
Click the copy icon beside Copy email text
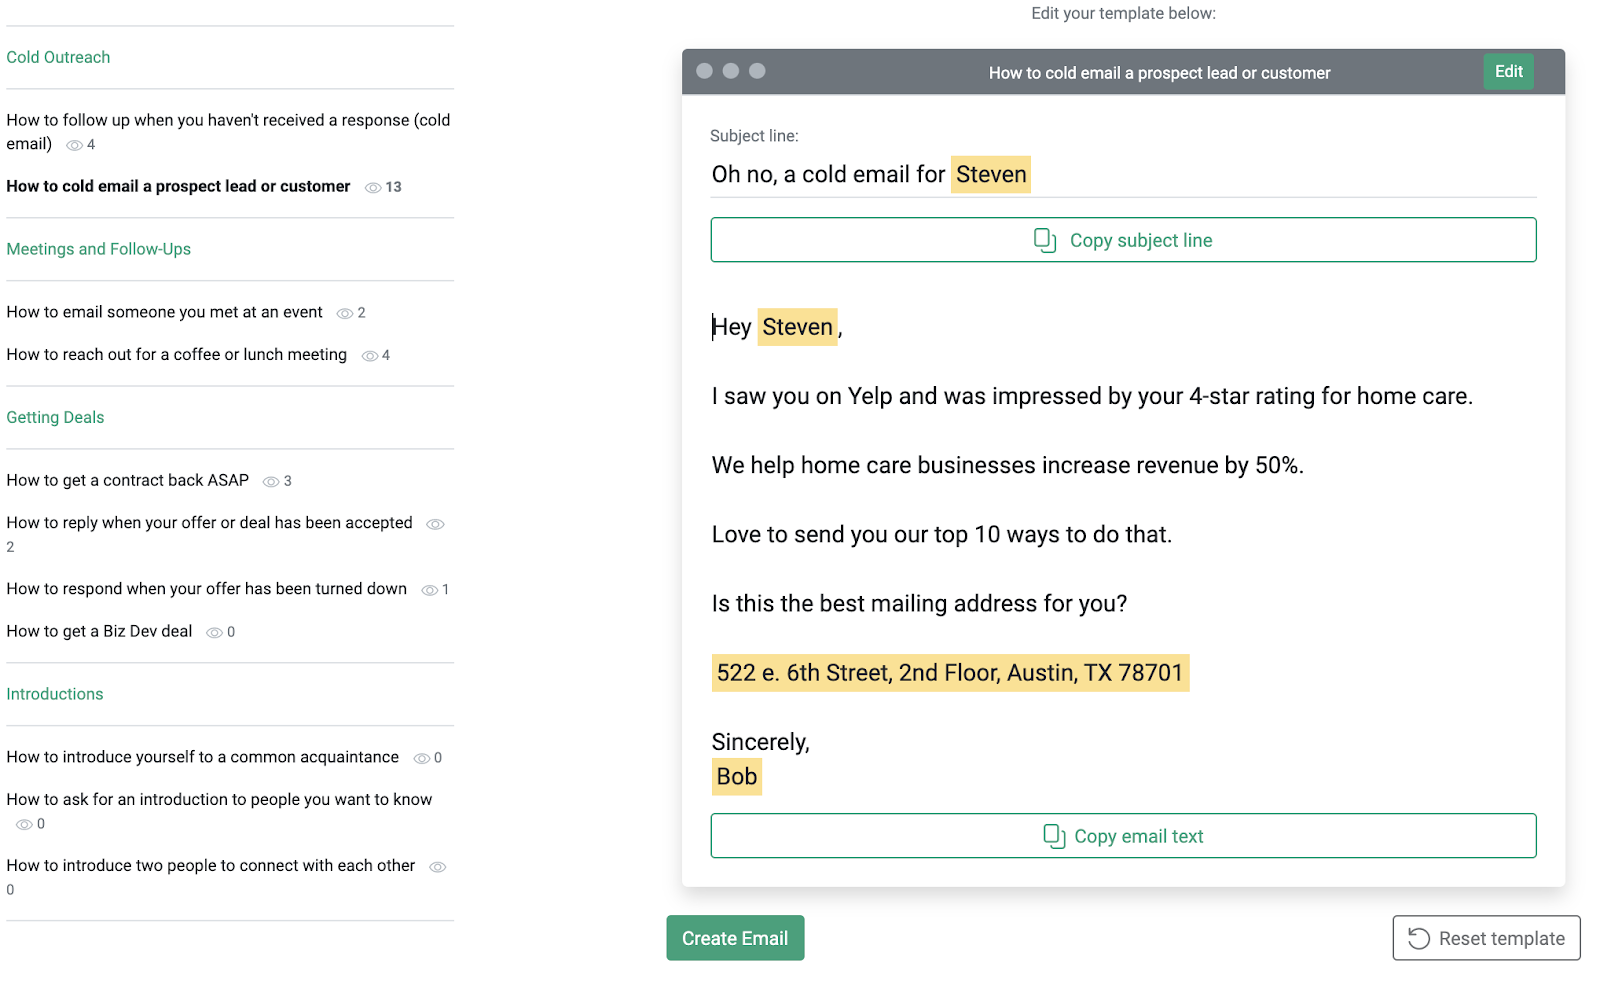1053,836
